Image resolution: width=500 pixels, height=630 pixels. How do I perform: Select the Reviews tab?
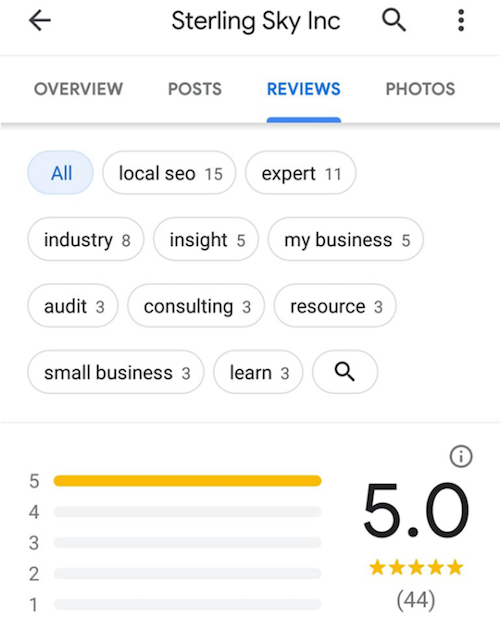tap(304, 89)
